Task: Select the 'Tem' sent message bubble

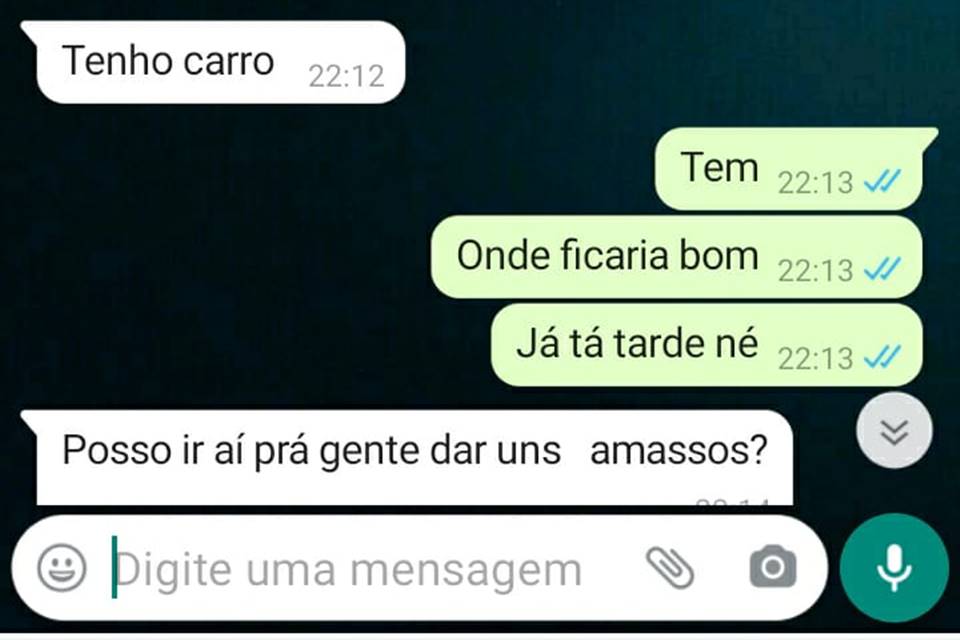Action: click(792, 168)
